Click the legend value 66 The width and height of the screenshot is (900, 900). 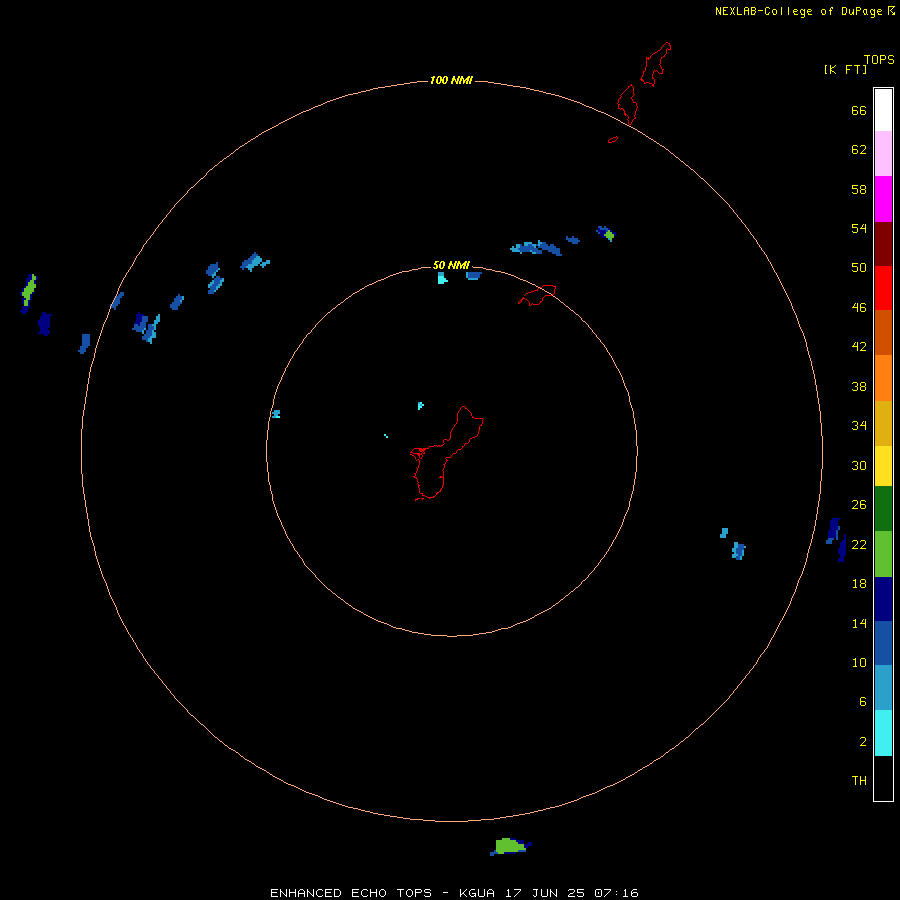859,111
